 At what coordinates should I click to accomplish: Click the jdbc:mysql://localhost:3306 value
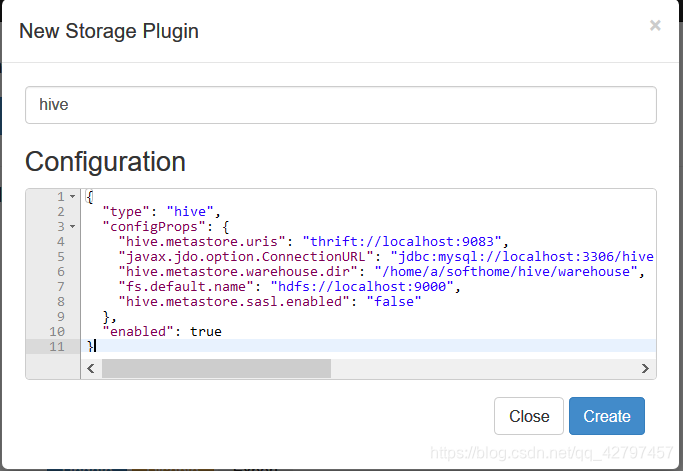pyautogui.click(x=522, y=257)
